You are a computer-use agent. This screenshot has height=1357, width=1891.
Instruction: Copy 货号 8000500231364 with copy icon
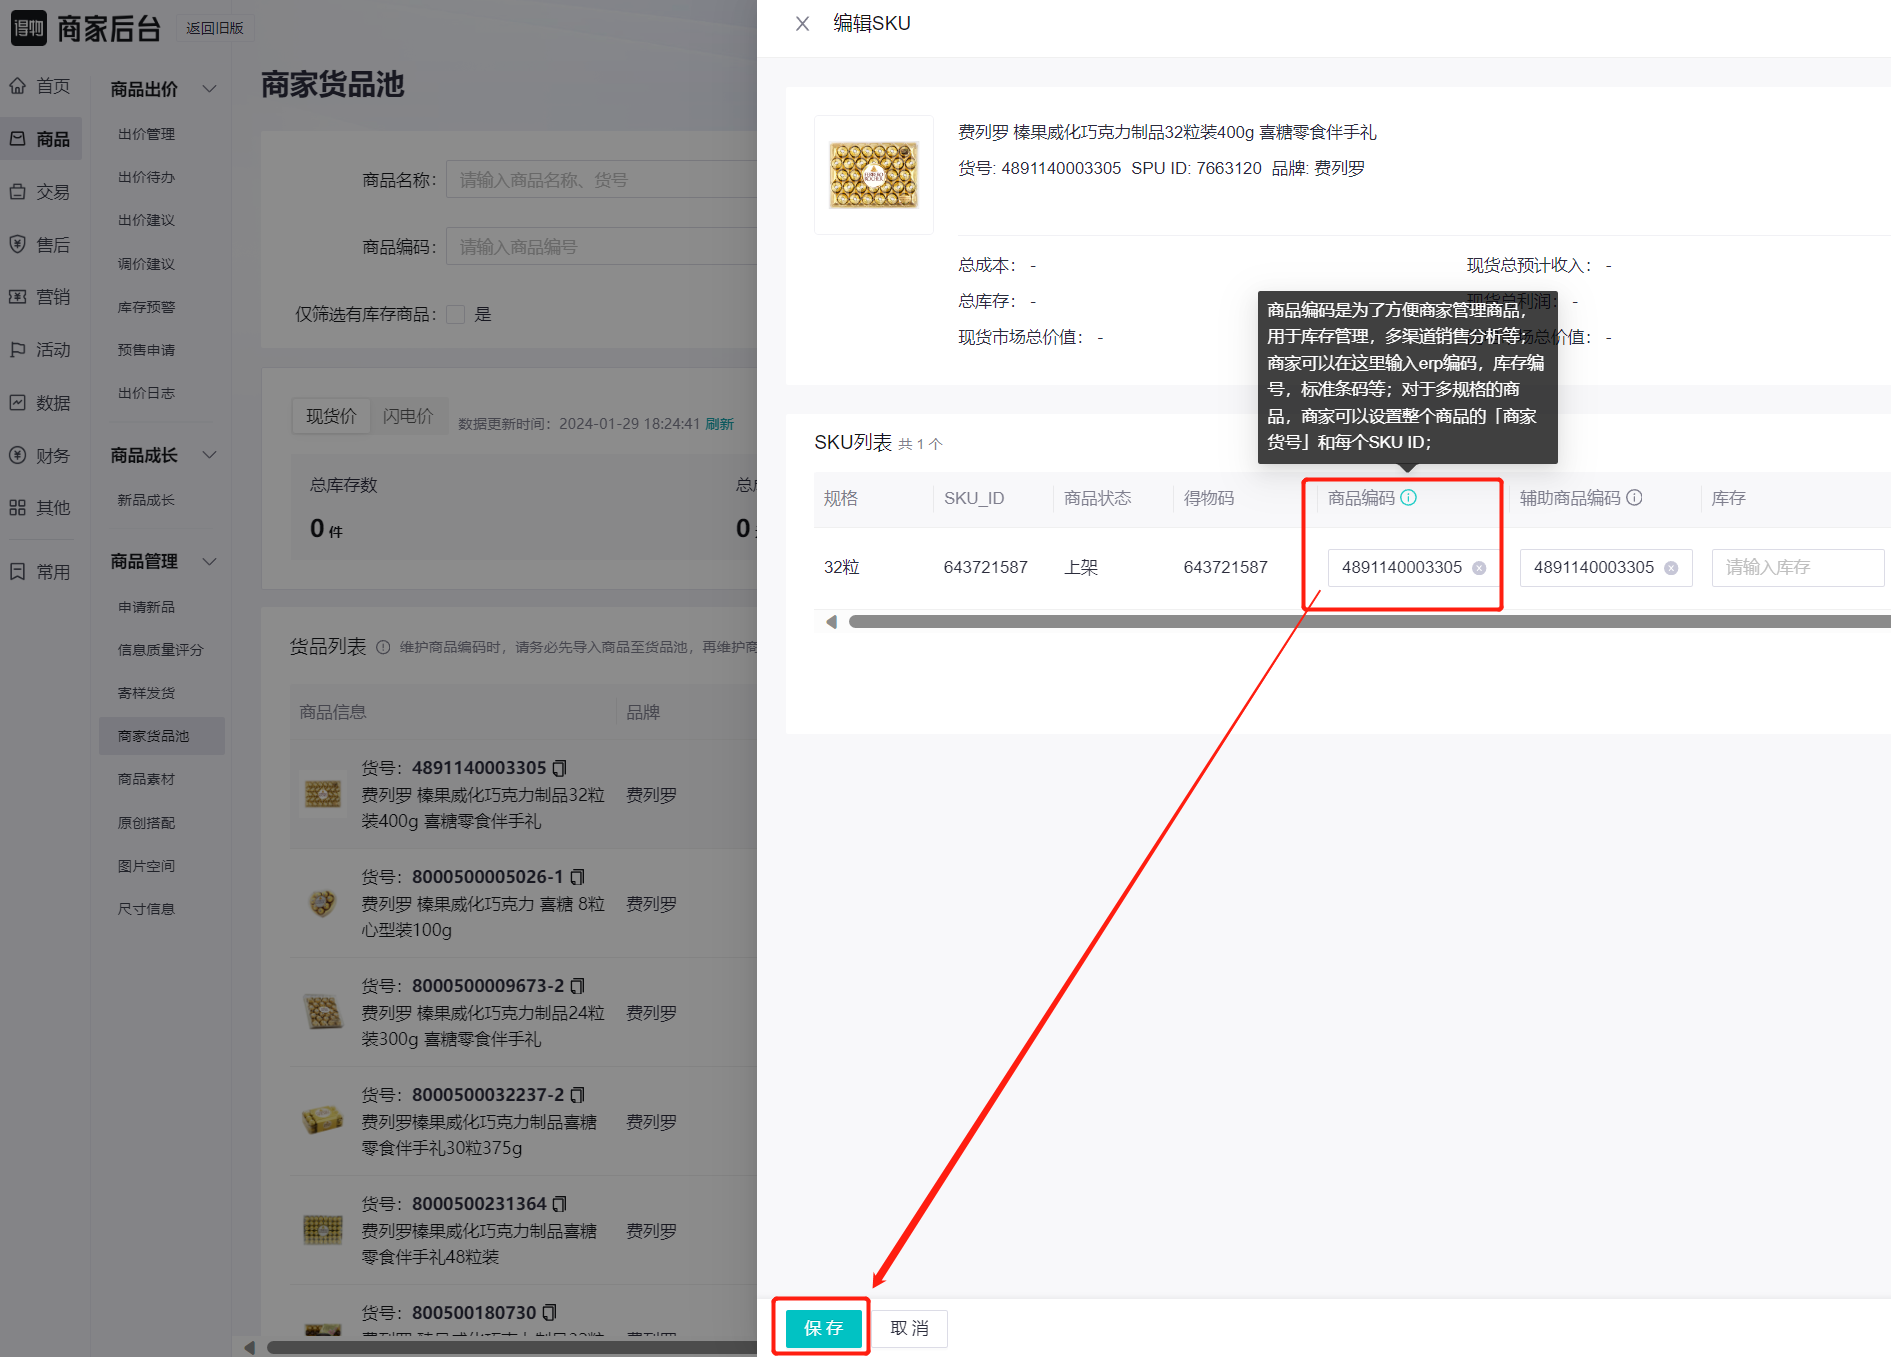click(x=560, y=1204)
